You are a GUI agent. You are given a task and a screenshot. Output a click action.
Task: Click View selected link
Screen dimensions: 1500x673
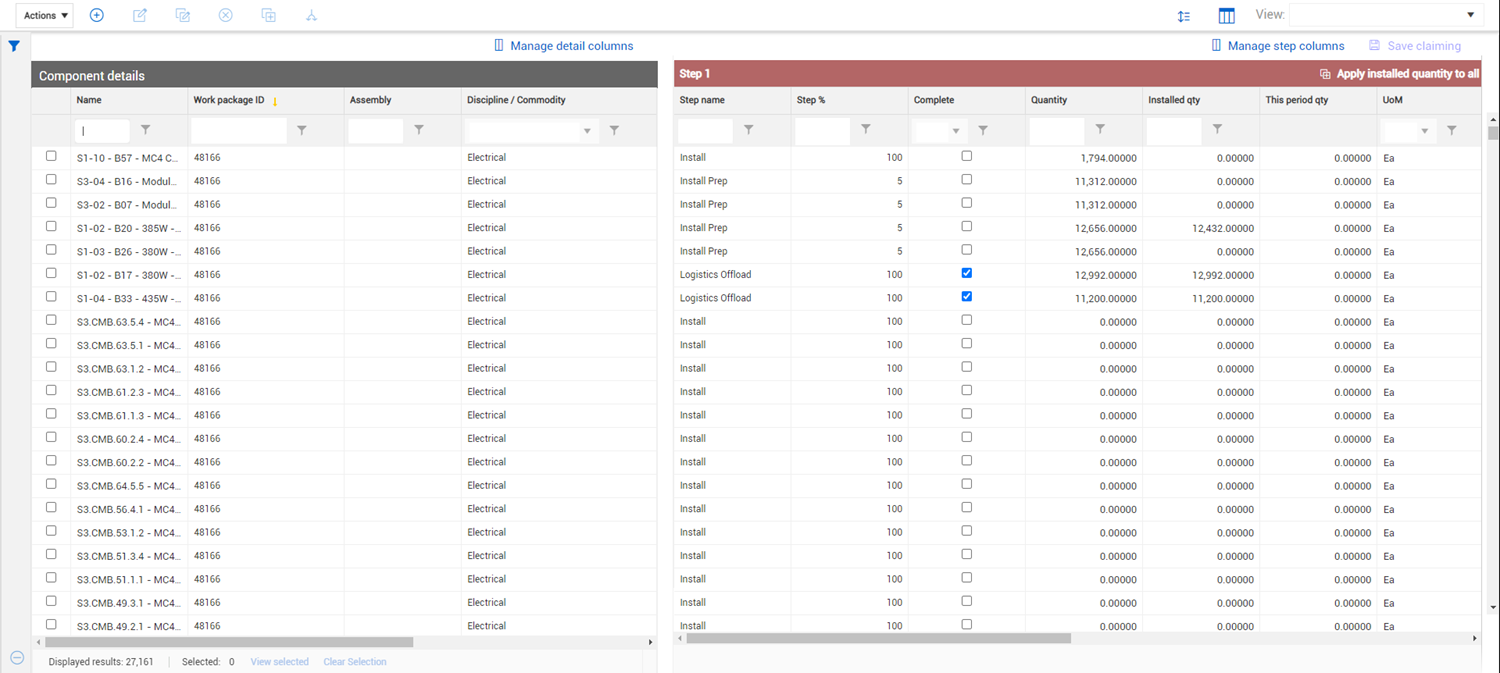coord(279,662)
